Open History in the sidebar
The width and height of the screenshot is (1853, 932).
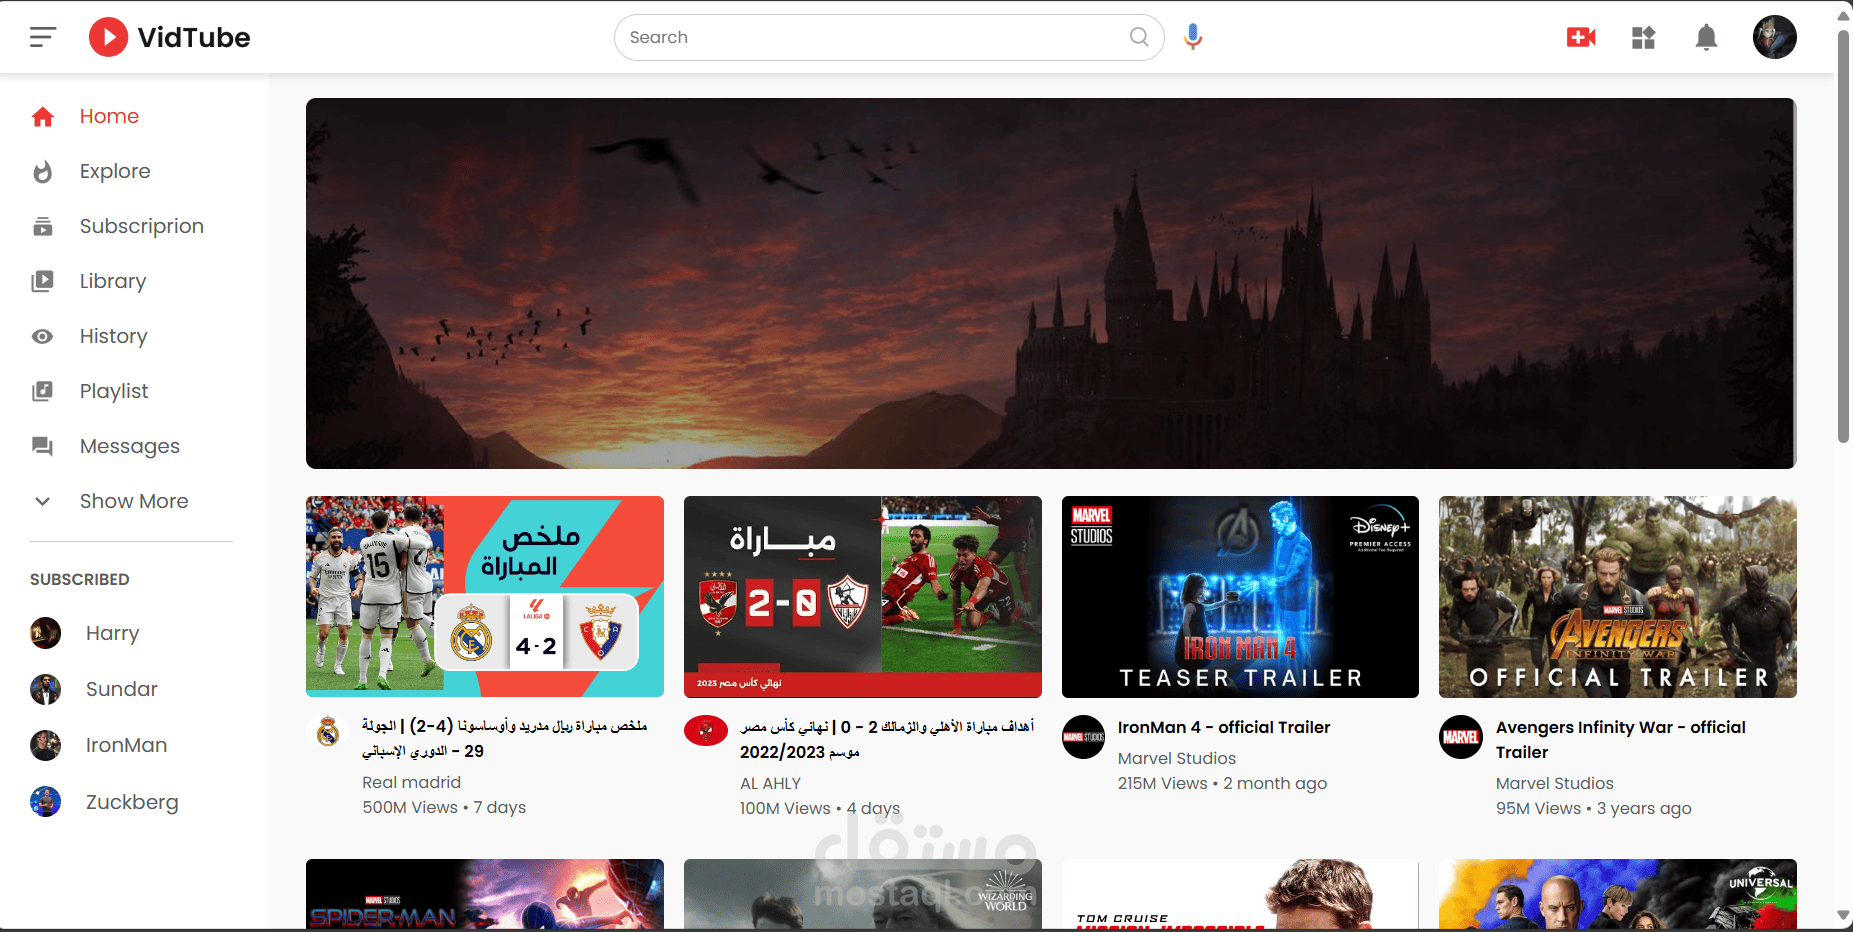[114, 336]
